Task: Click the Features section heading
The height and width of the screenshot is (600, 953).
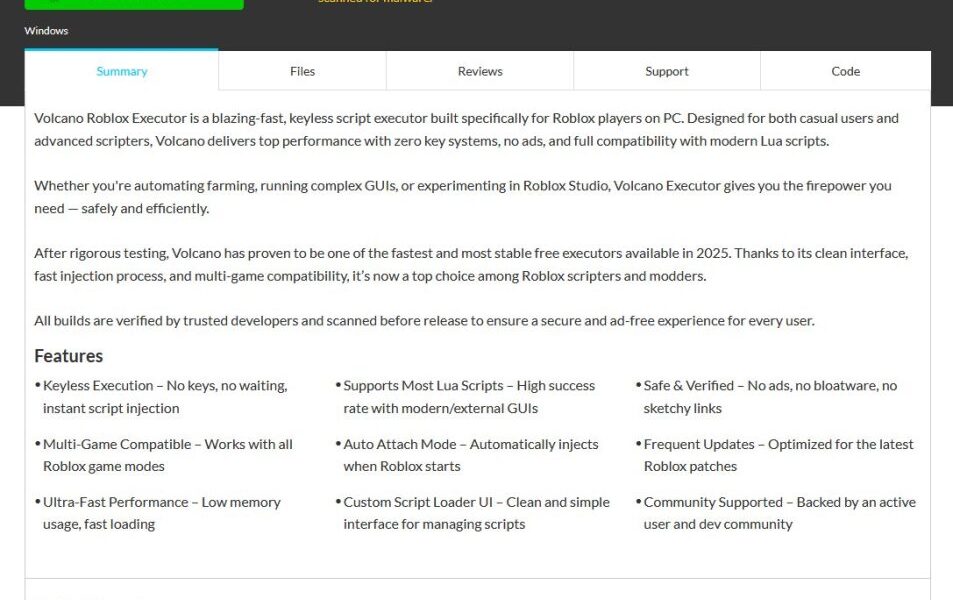Action: click(x=68, y=355)
